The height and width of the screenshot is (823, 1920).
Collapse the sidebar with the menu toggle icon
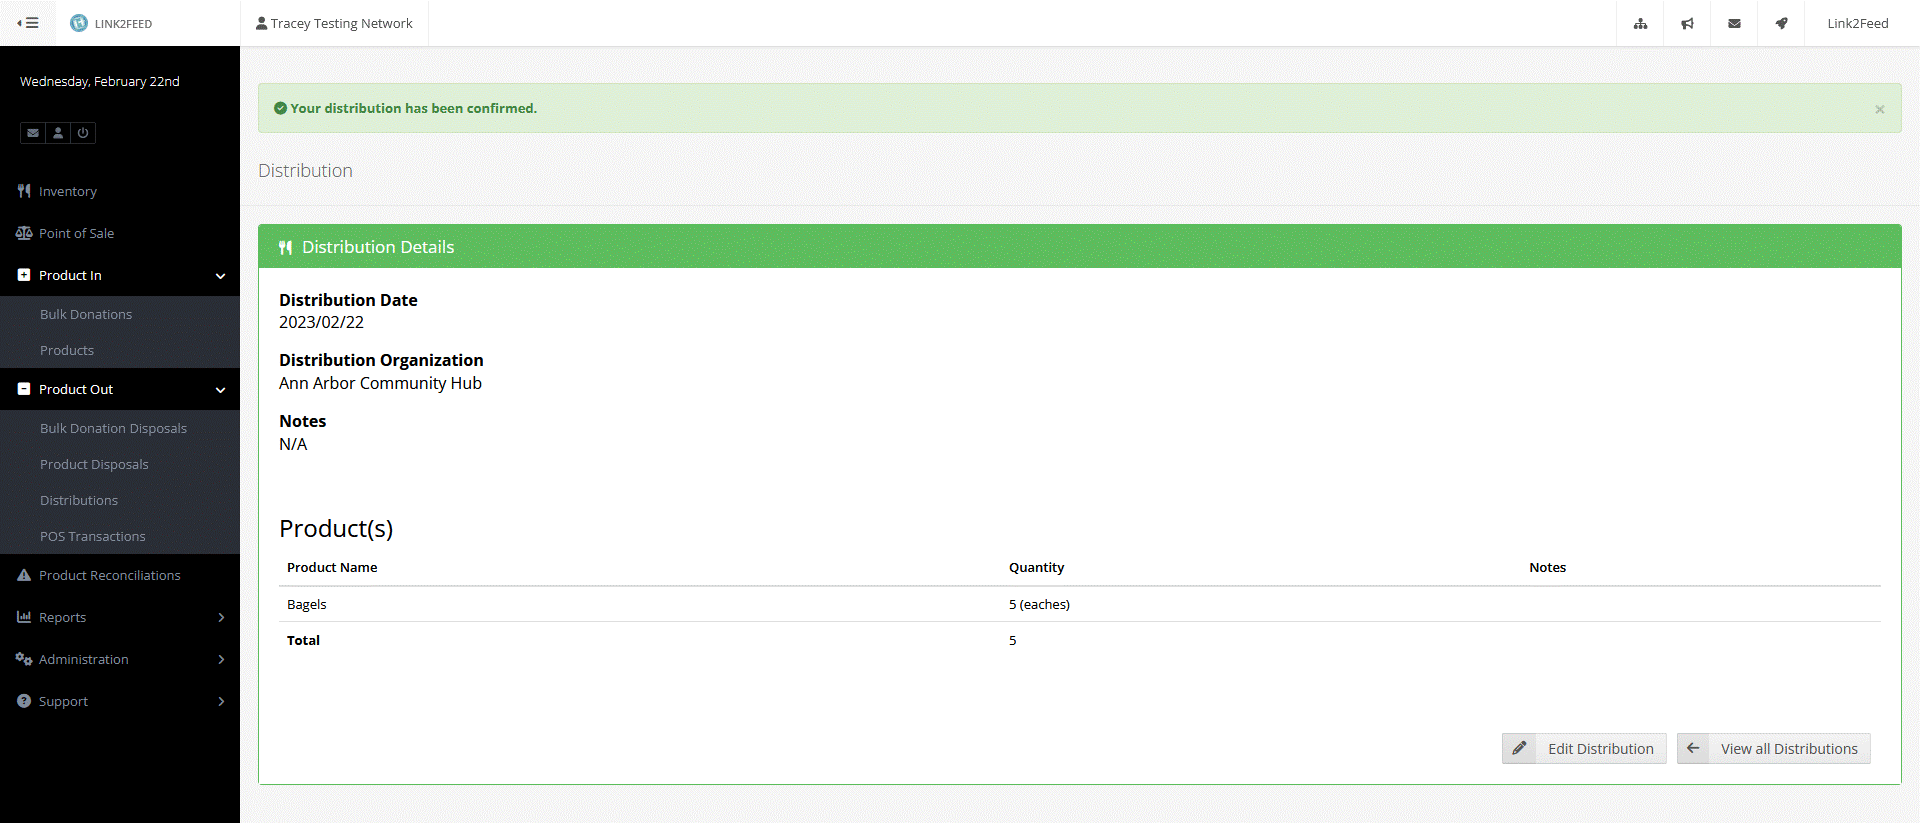point(28,23)
